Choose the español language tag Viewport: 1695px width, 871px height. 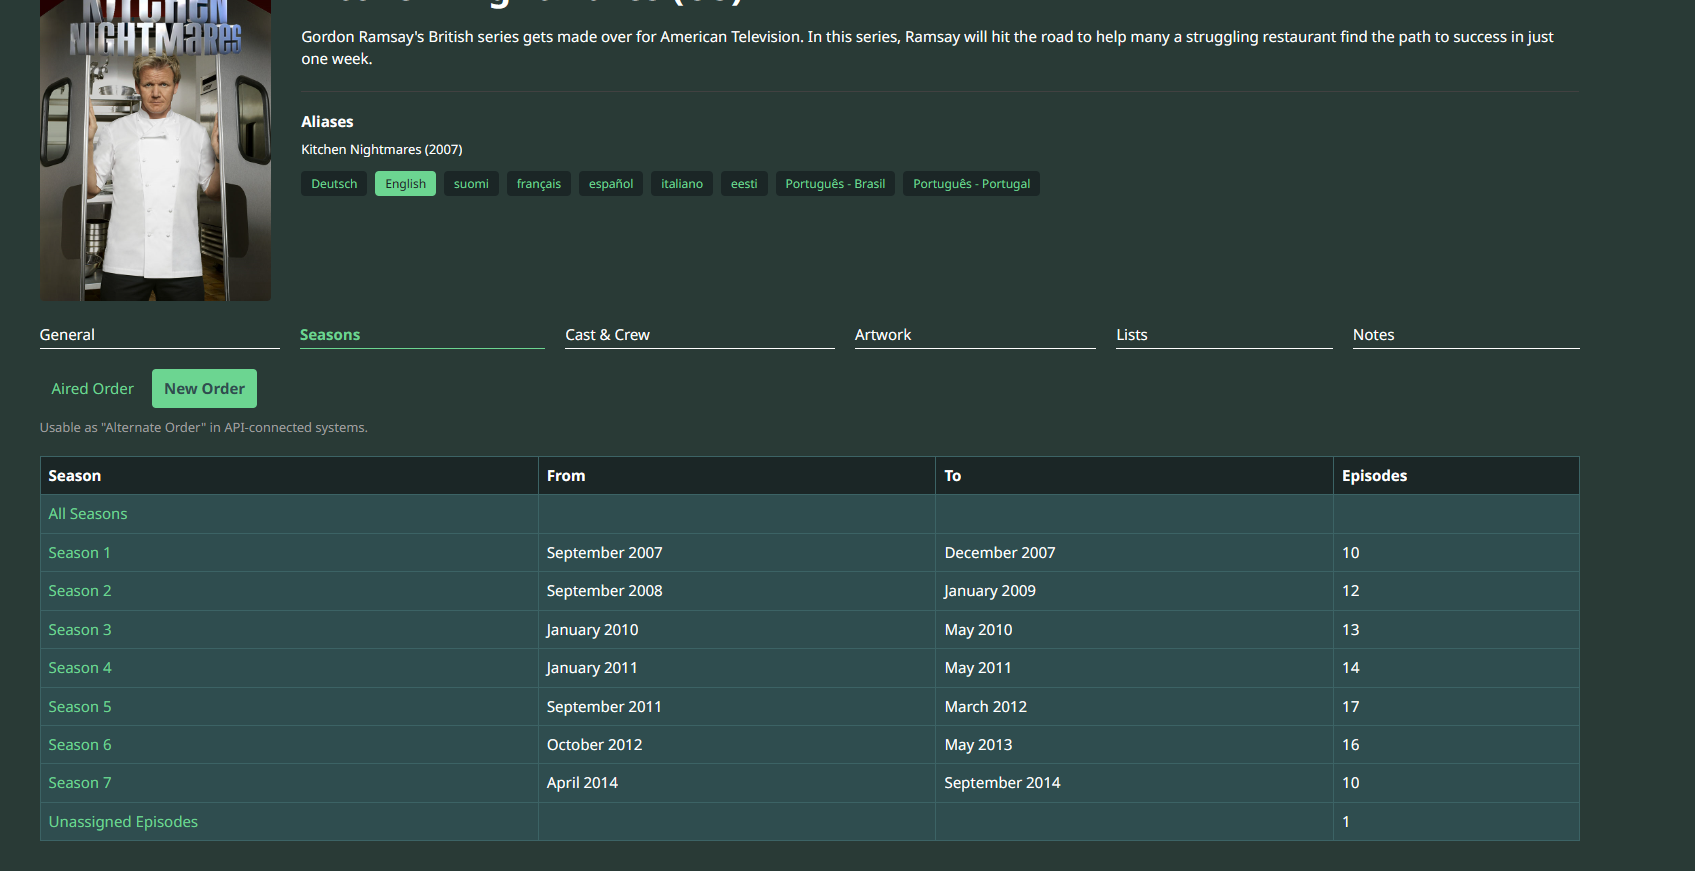611,184
